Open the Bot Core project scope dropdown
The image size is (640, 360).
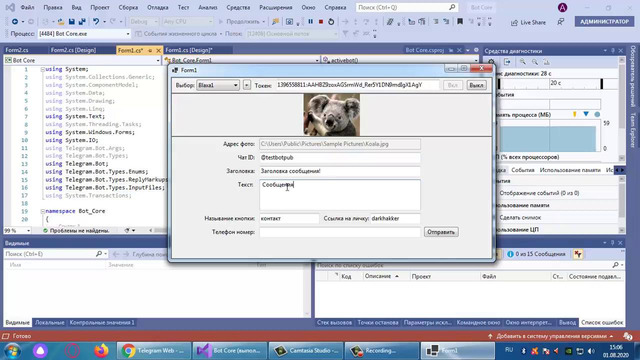[82, 60]
